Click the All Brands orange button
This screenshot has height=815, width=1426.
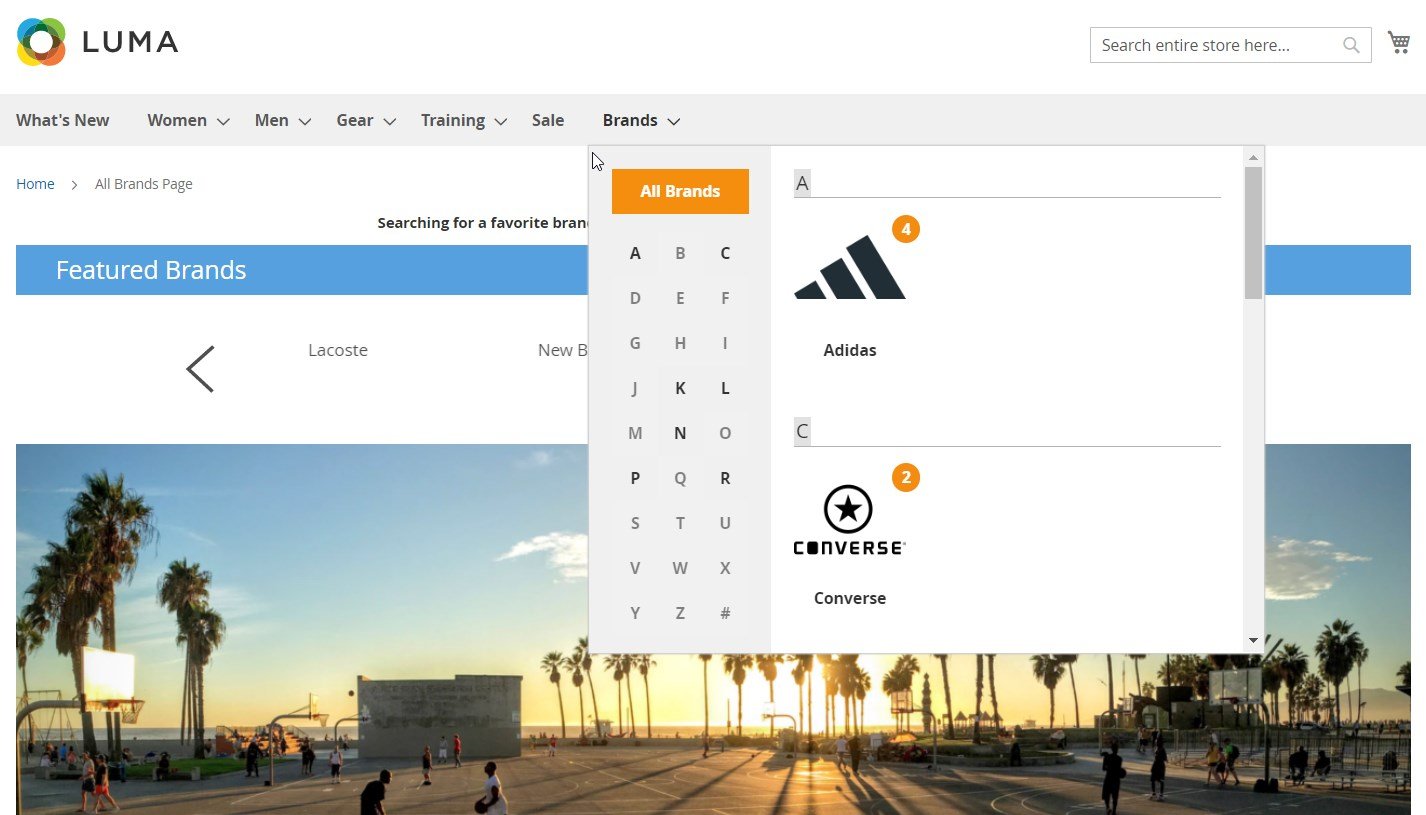(x=680, y=191)
